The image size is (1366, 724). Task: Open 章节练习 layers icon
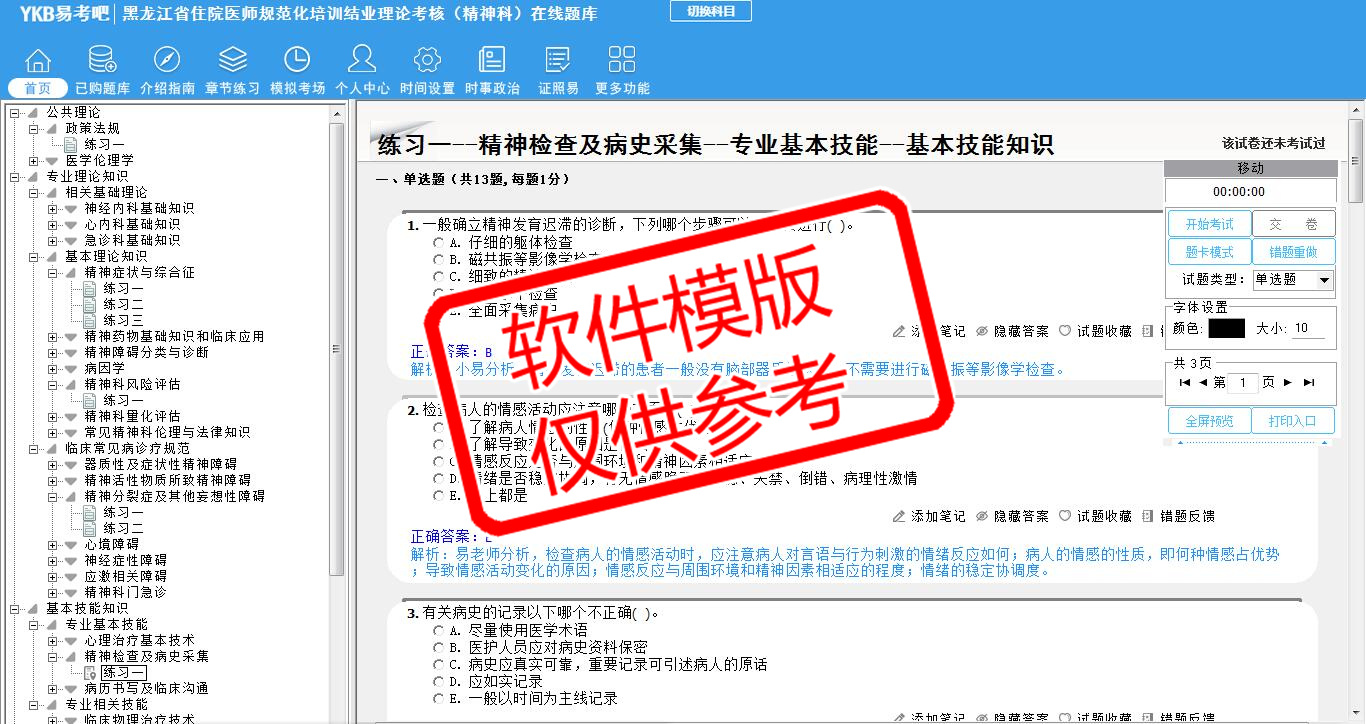pyautogui.click(x=232, y=60)
